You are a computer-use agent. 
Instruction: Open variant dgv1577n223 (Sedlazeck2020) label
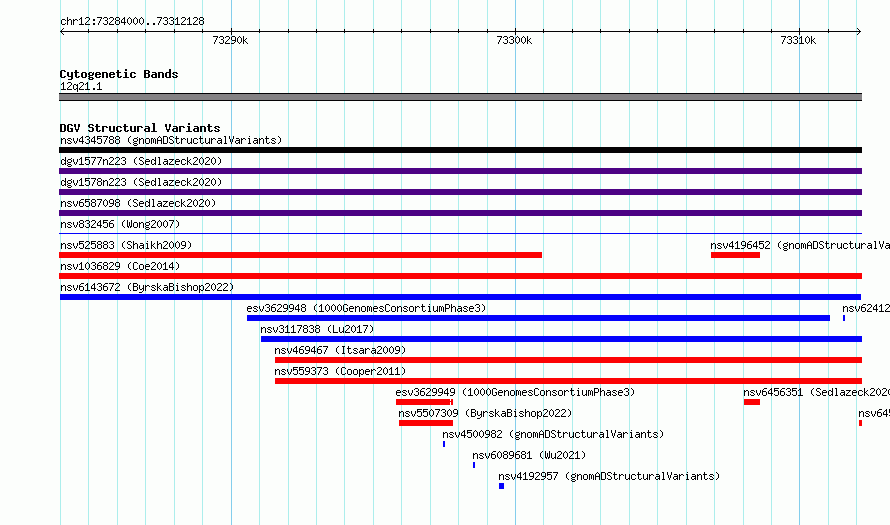pos(141,161)
